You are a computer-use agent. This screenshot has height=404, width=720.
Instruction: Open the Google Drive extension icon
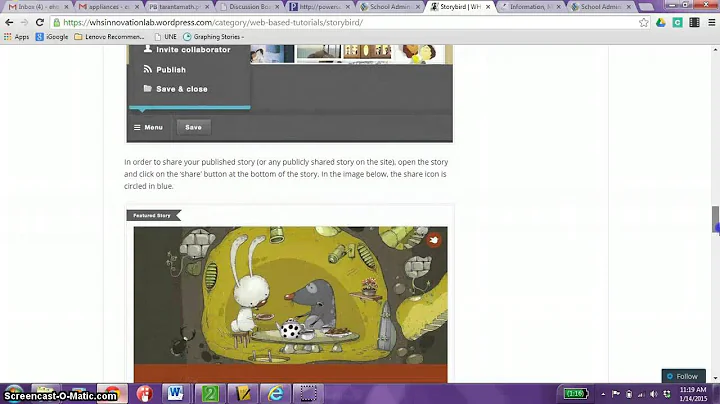(x=661, y=22)
